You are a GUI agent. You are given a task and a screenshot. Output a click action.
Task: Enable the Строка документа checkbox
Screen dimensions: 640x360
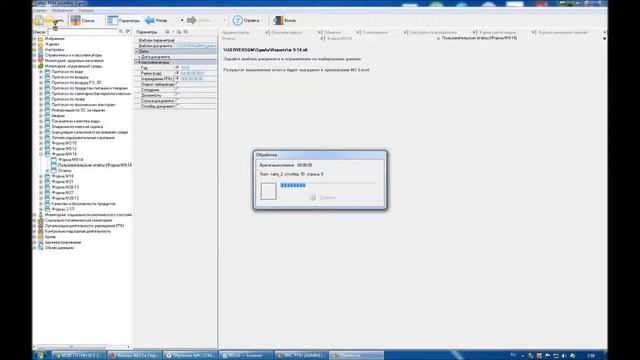point(178,100)
